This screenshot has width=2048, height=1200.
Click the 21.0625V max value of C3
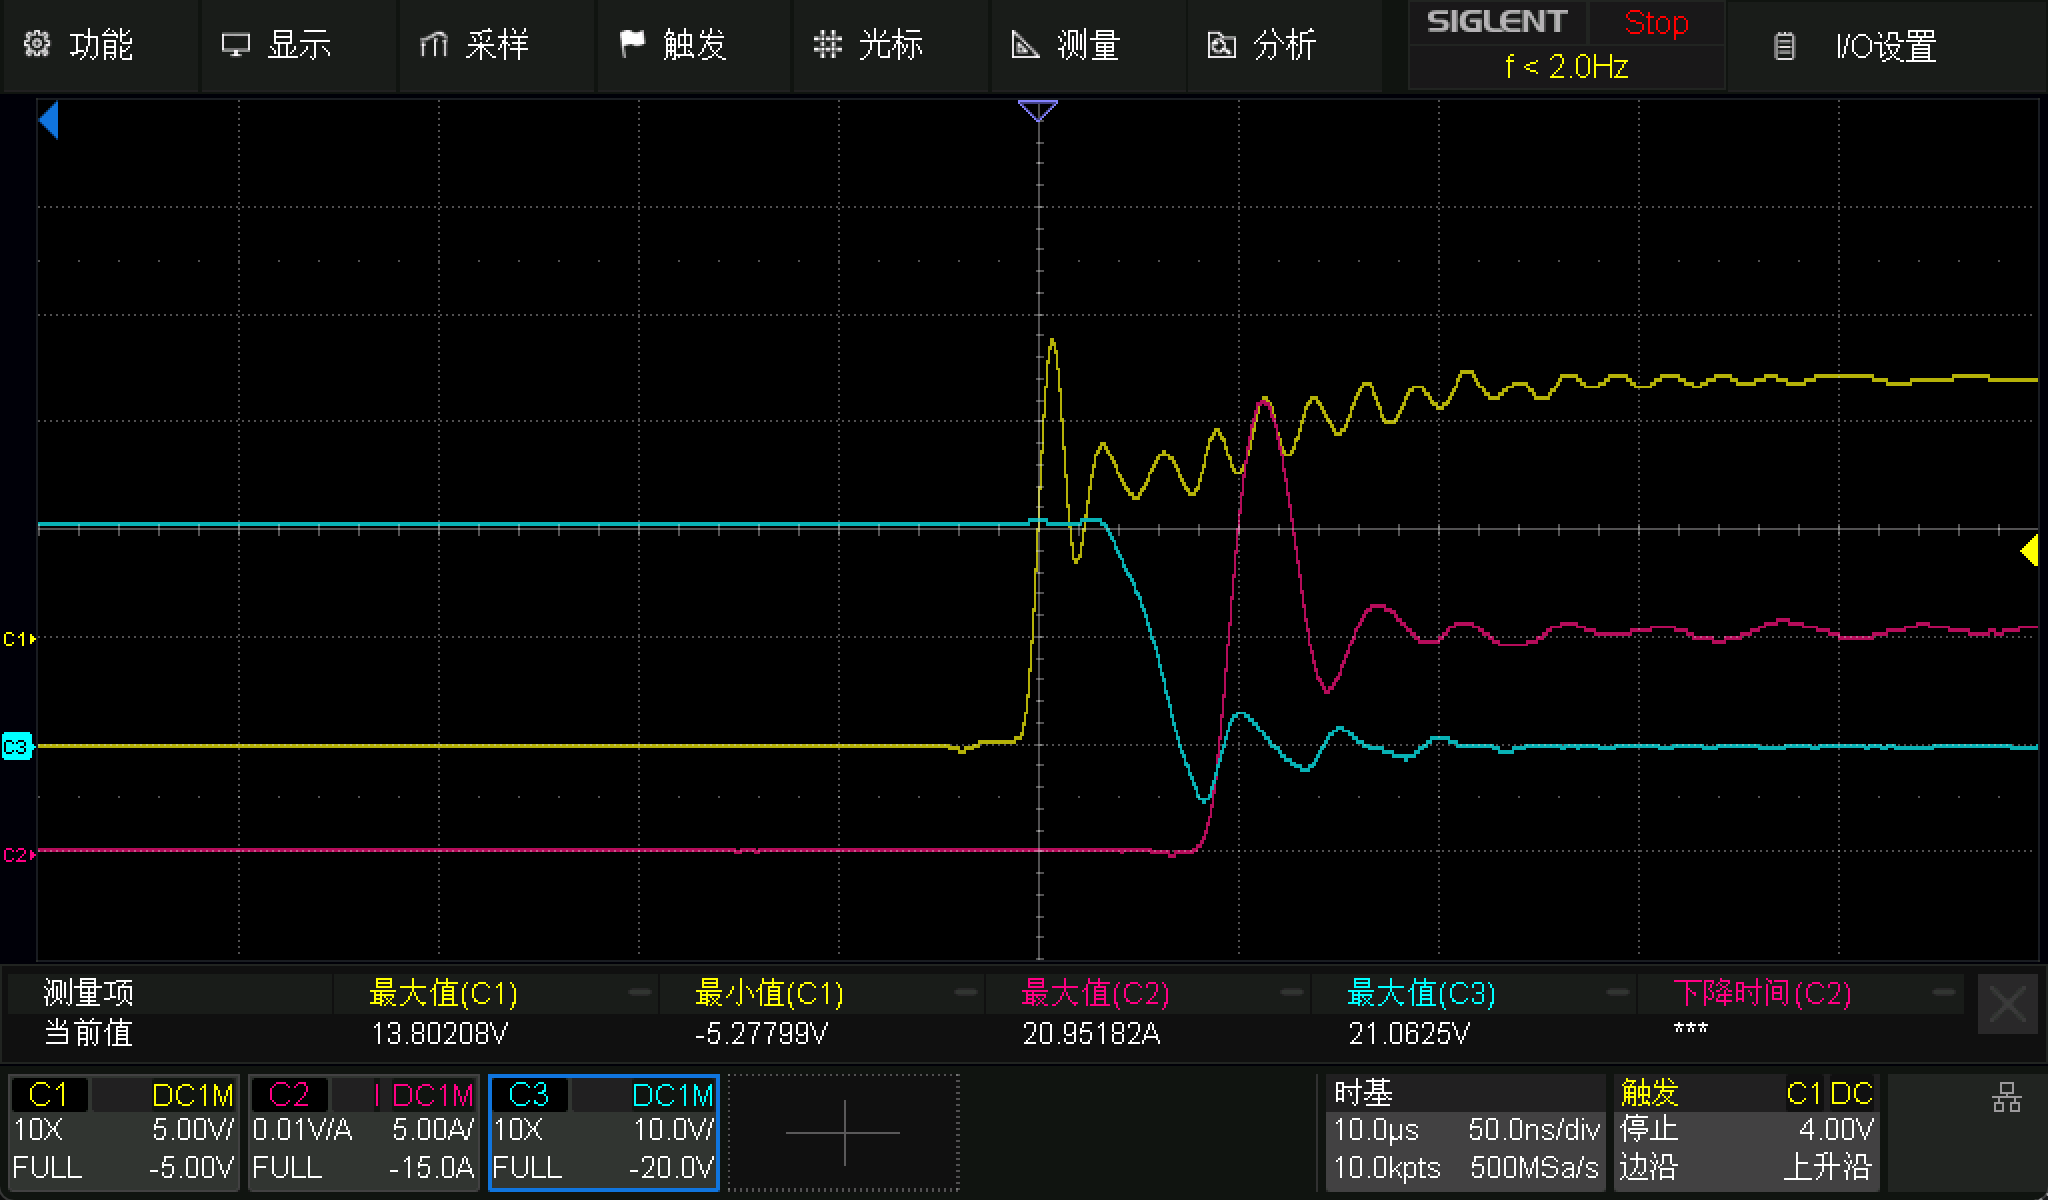[1409, 1033]
